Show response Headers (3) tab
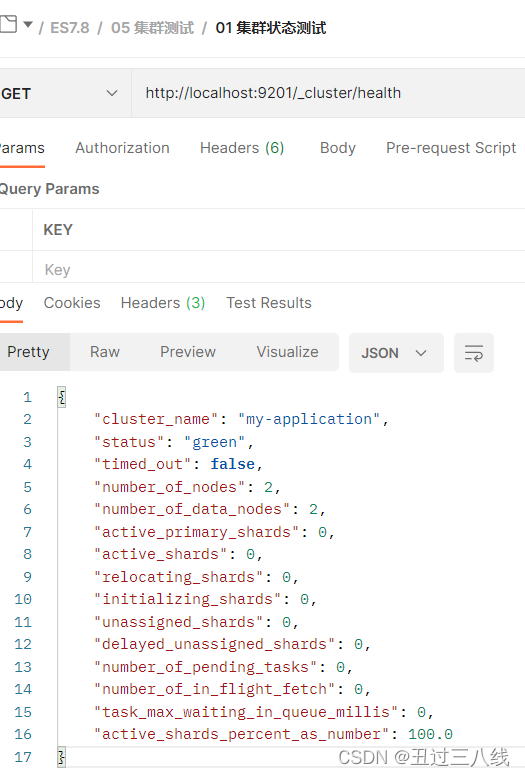The height and width of the screenshot is (777, 525). [163, 303]
